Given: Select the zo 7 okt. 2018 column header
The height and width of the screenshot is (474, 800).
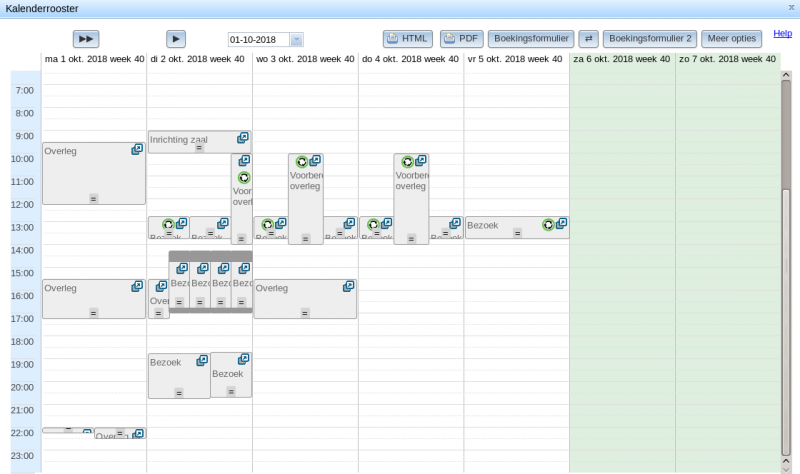Looking at the screenshot, I should point(727,59).
